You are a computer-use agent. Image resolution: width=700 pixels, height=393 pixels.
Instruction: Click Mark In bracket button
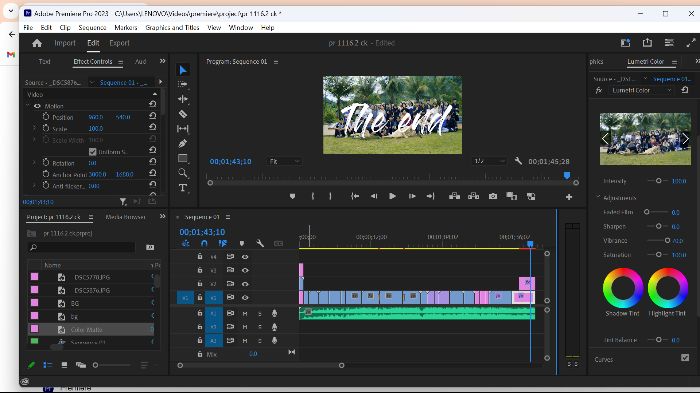pyautogui.click(x=312, y=196)
